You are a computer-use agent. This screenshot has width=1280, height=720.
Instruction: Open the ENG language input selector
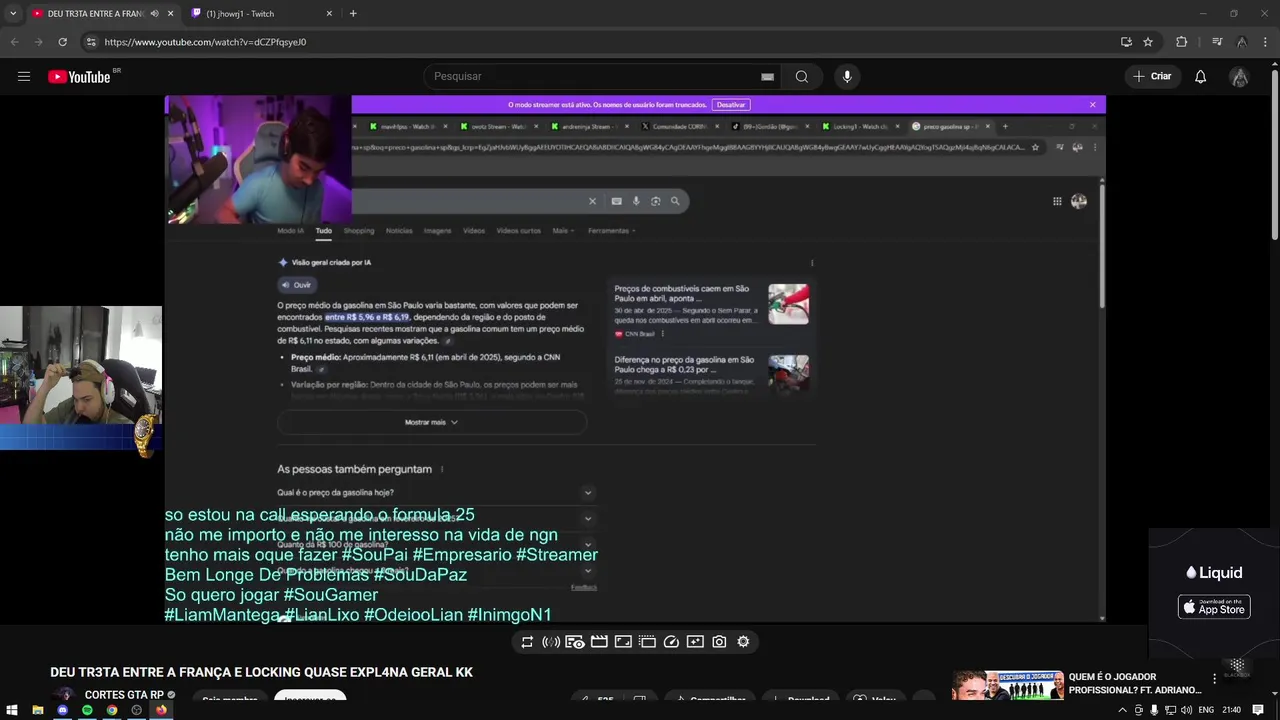[x=1206, y=710]
